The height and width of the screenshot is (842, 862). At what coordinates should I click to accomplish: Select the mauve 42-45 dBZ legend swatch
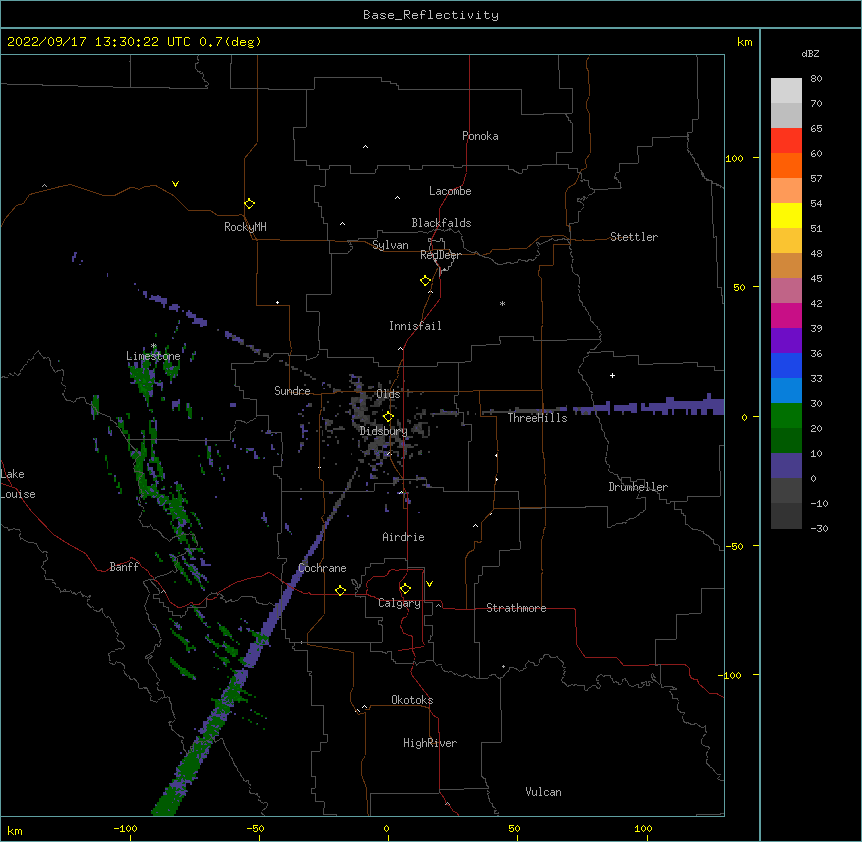[786, 291]
